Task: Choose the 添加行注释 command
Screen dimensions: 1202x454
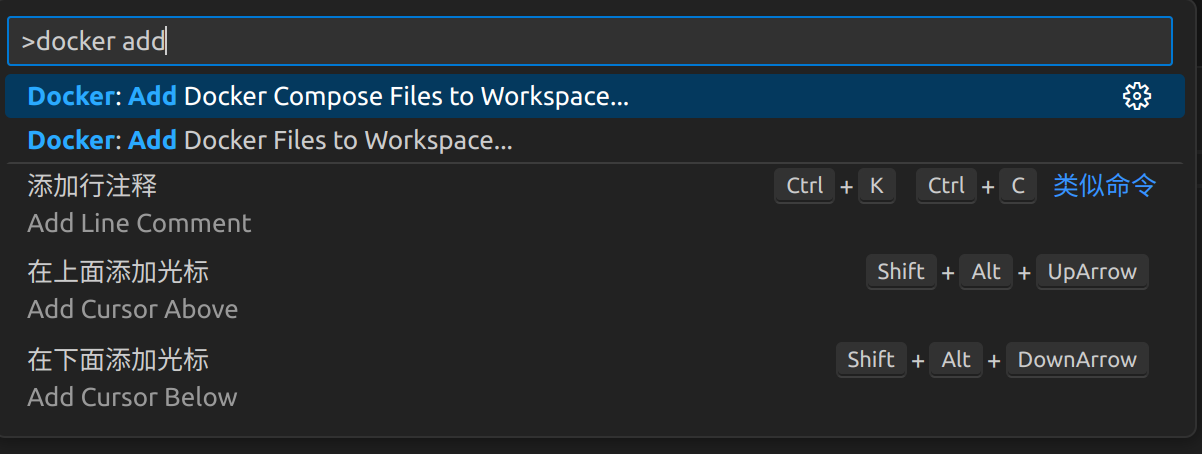Action: click(x=595, y=204)
